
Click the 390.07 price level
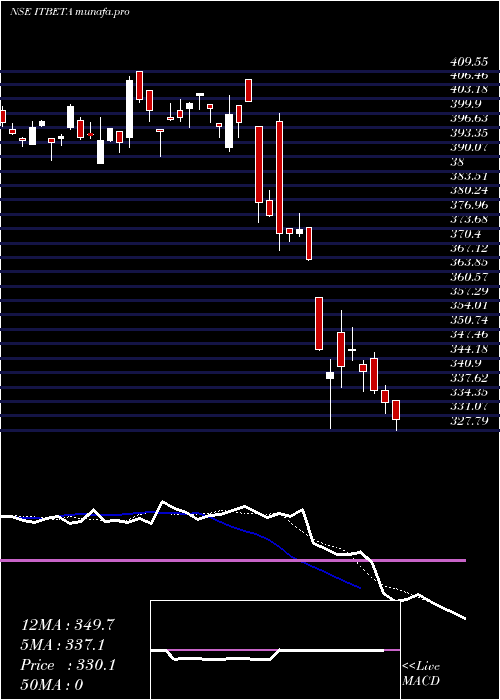[468, 147]
